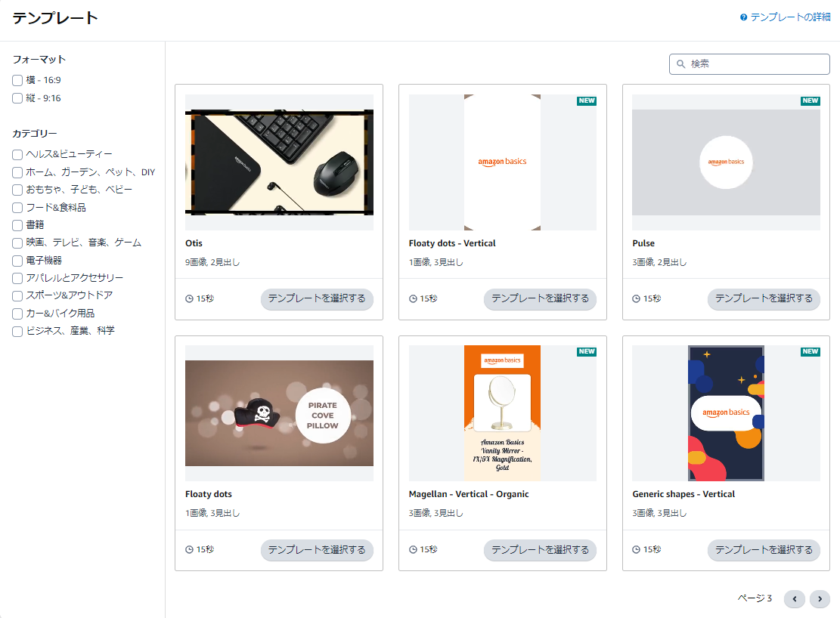Click the help icon beside テンプレートの詳細
This screenshot has width=840, height=618.
[x=744, y=17]
